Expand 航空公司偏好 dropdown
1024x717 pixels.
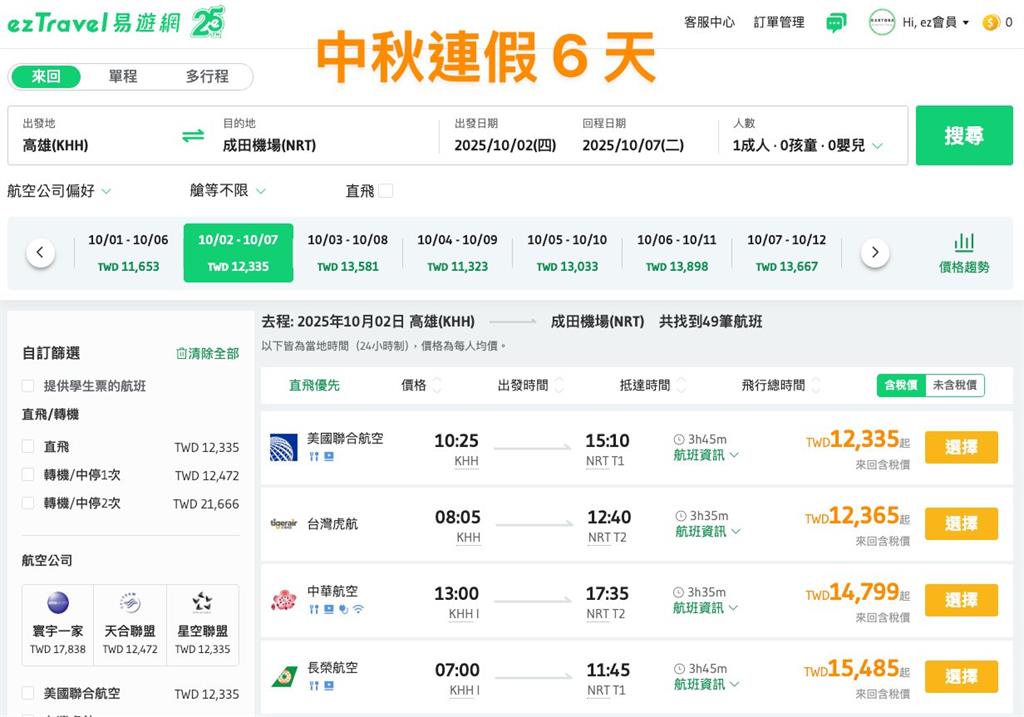[59, 191]
